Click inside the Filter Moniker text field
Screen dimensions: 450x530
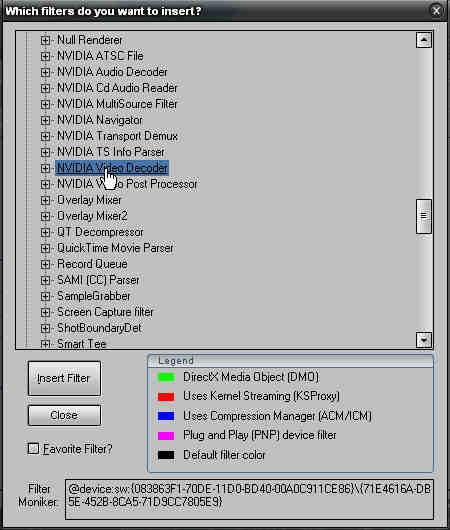pos(249,499)
